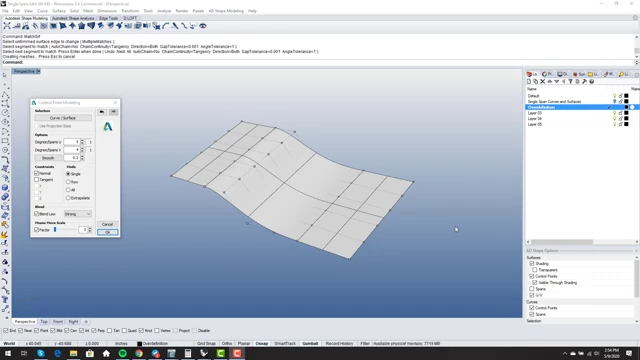Toggle the lightbulb for Default layer
Image resolution: width=640 pixels, height=360 pixels.
click(614, 96)
